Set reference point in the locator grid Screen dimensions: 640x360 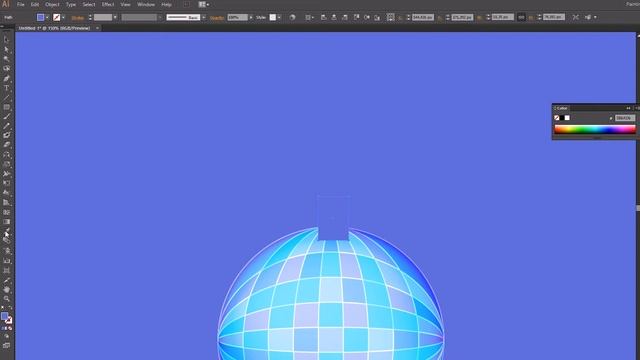[x=390, y=17]
